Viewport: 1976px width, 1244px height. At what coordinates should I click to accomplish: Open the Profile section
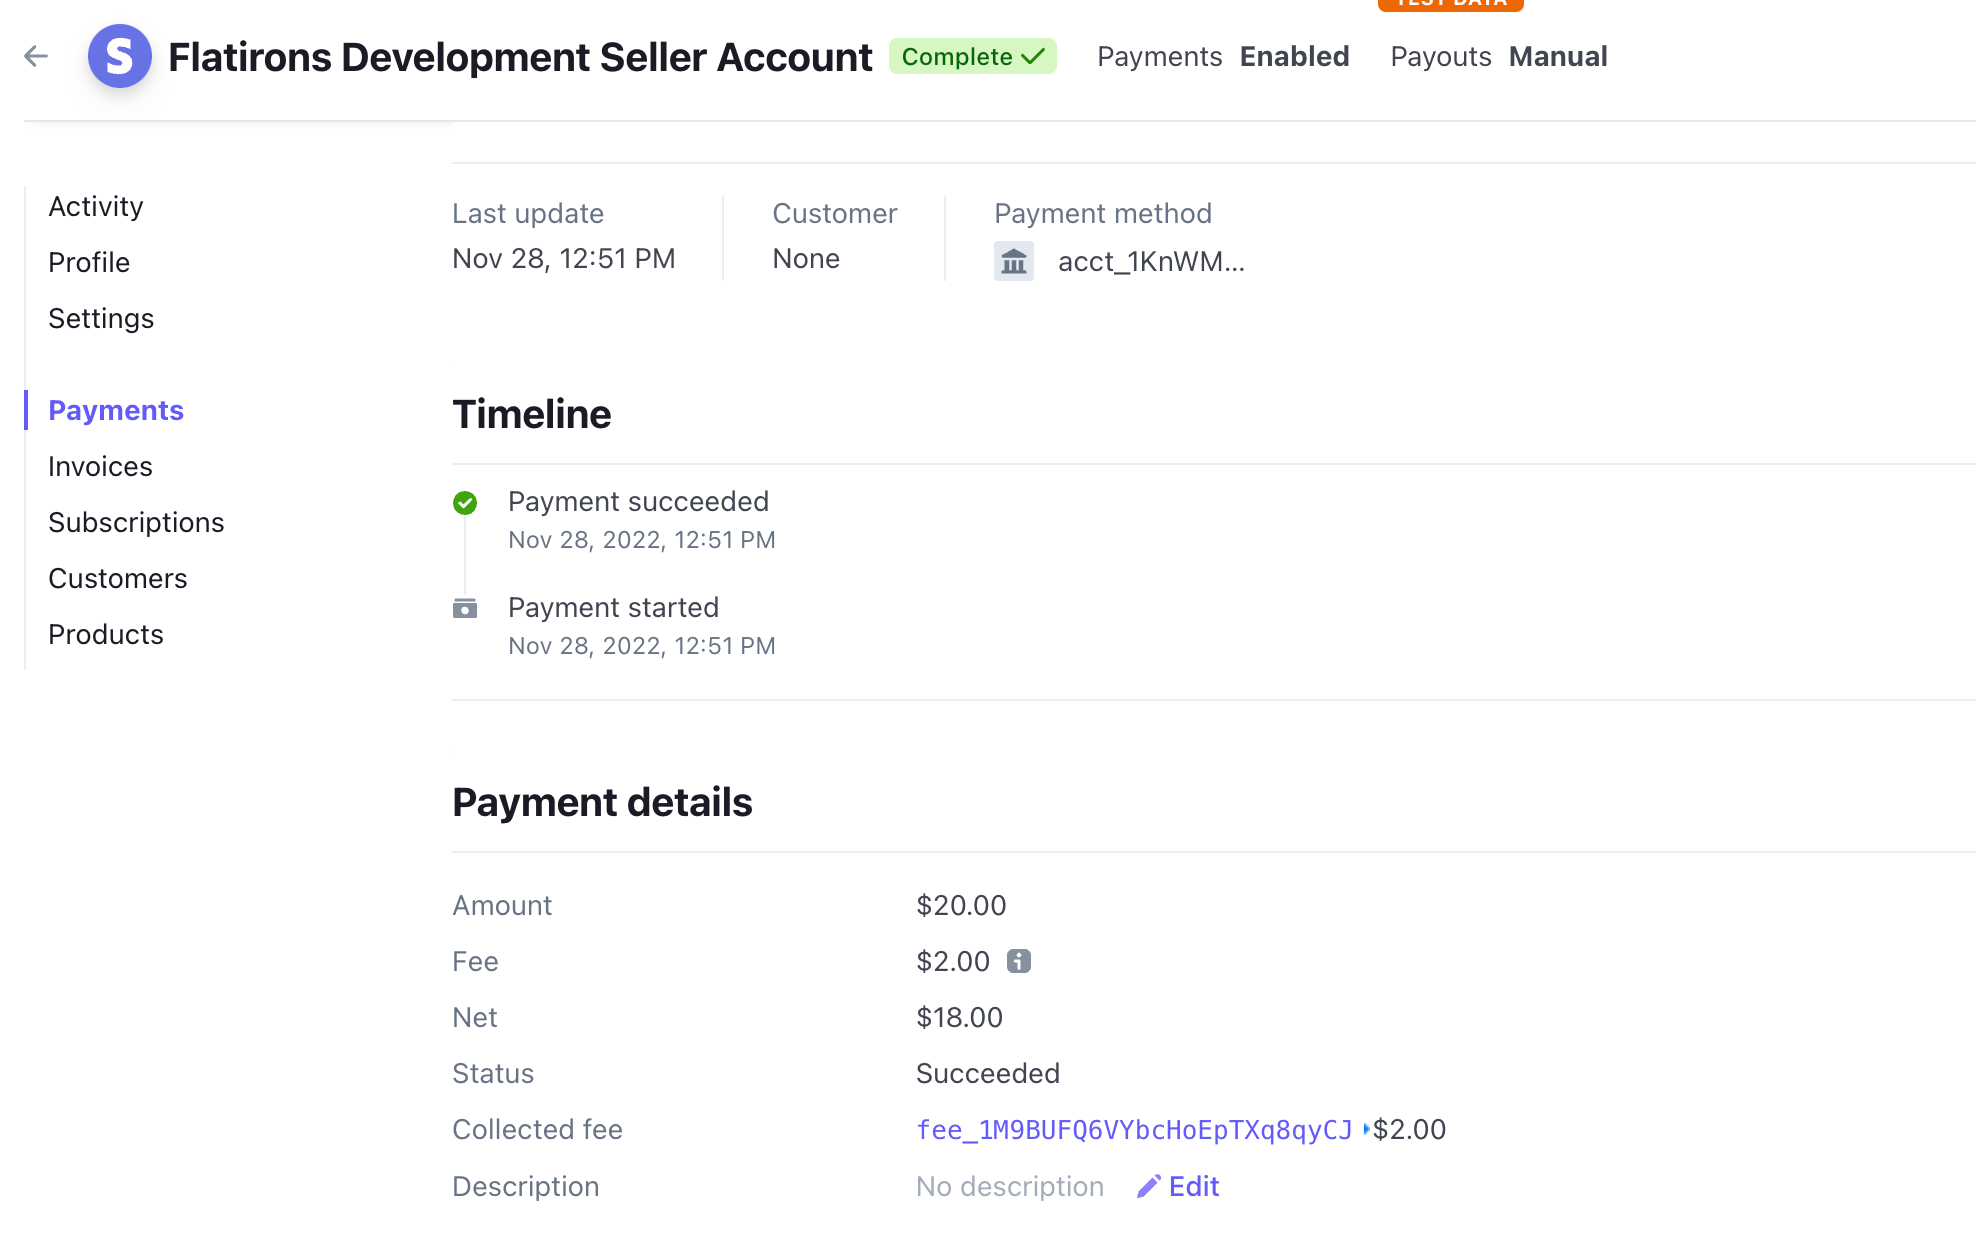[x=89, y=262]
